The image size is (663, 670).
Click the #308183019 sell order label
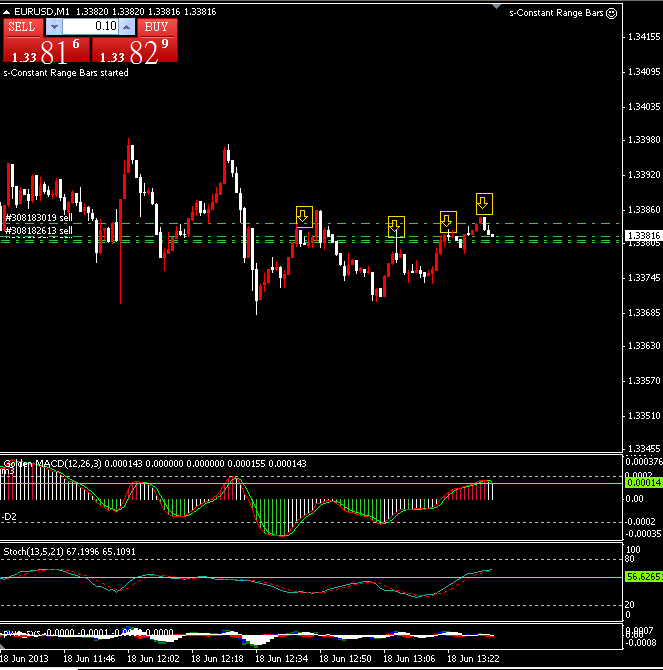39,217
